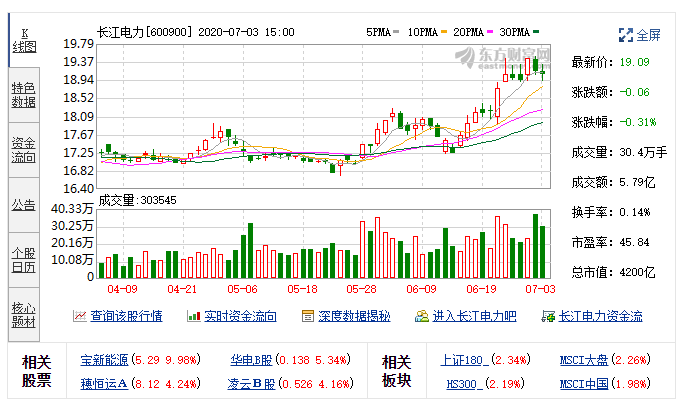Click the 最新价 value 19.09
Image resolution: width=684 pixels, height=411 pixels.
(634, 62)
